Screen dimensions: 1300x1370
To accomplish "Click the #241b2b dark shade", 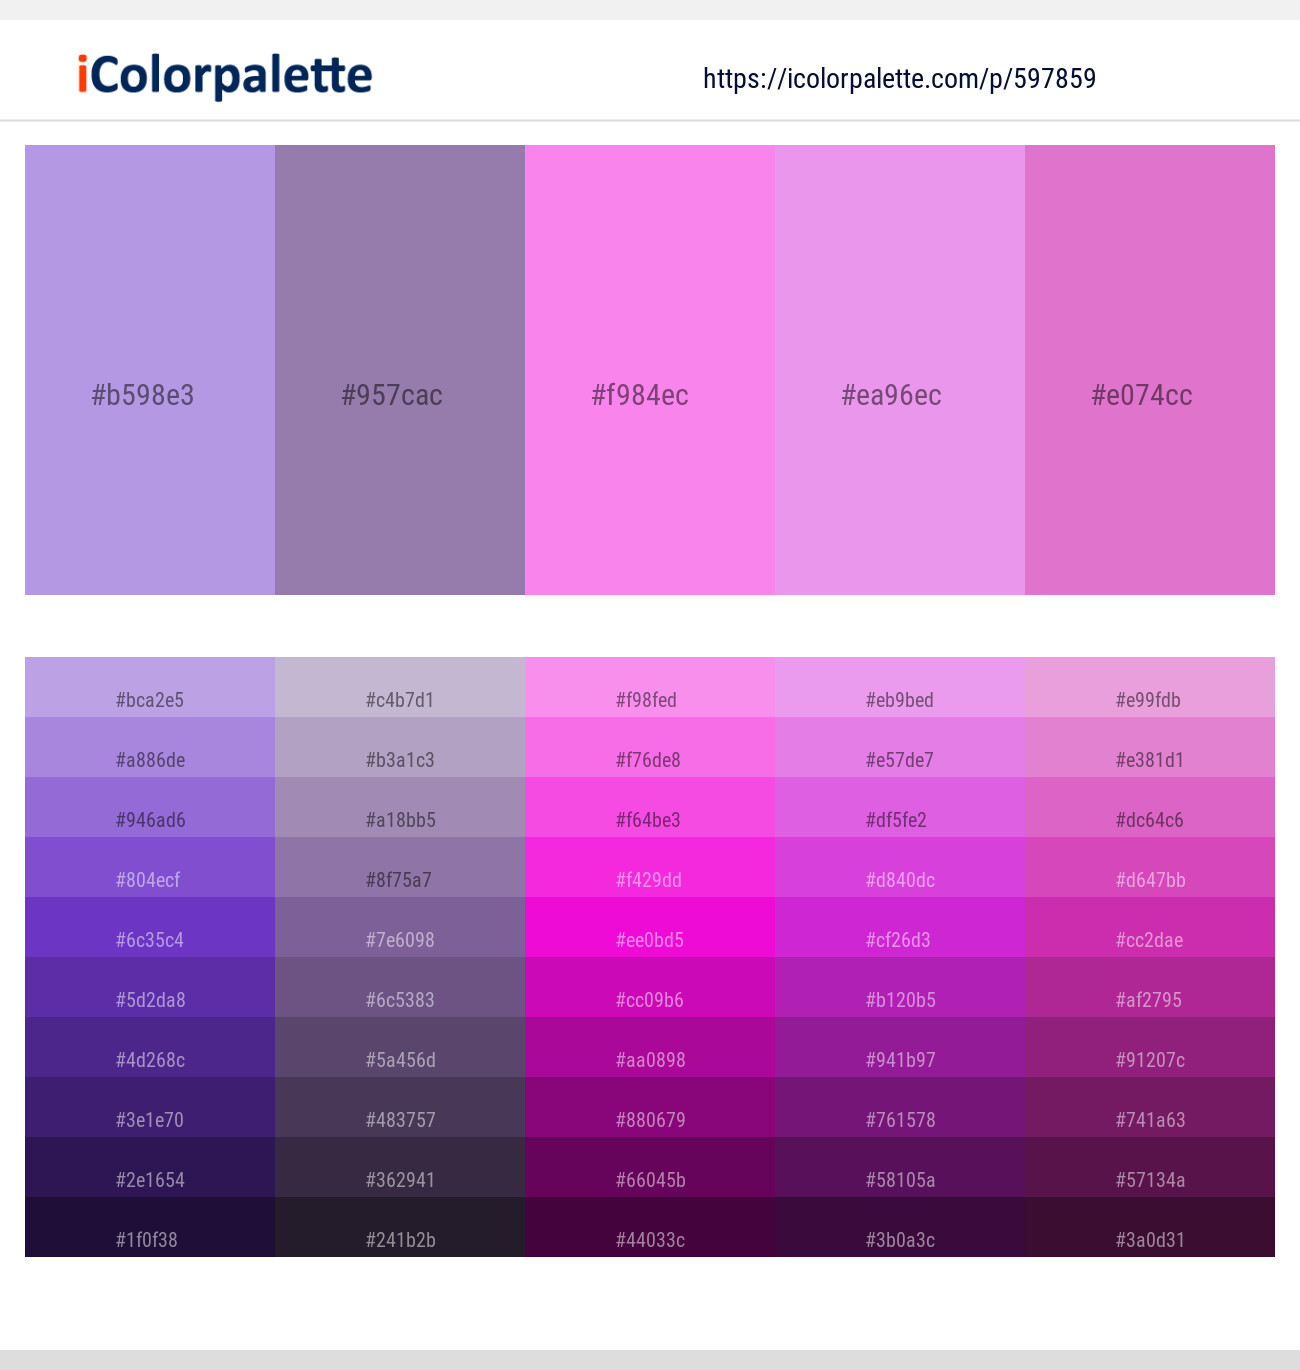I will coord(400,1227).
